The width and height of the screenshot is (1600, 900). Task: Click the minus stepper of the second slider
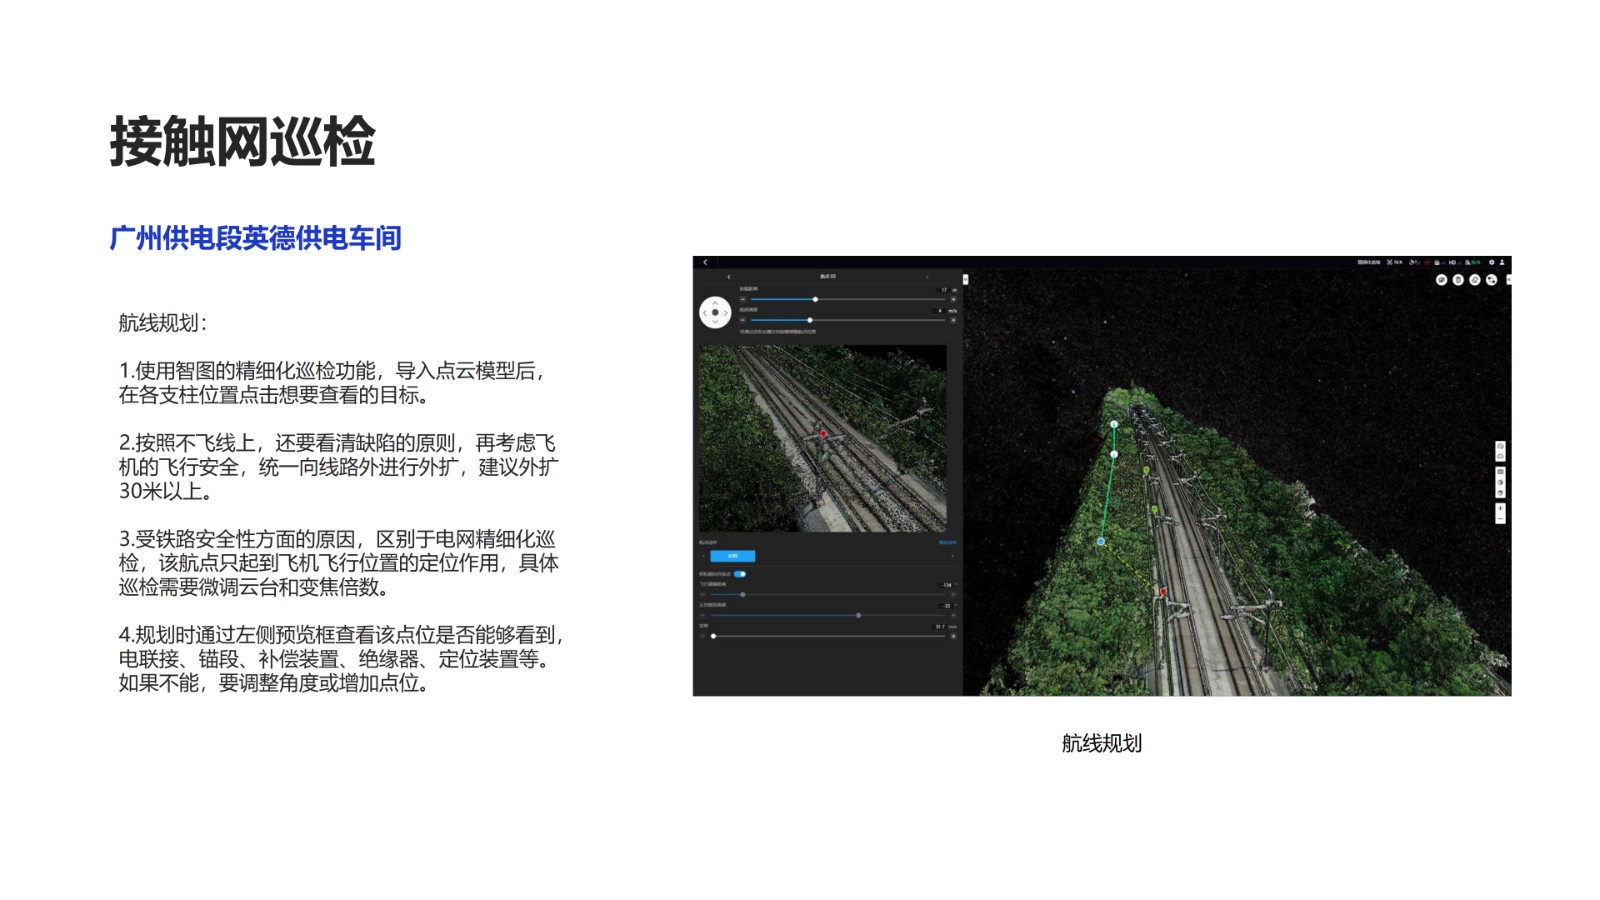(743, 320)
